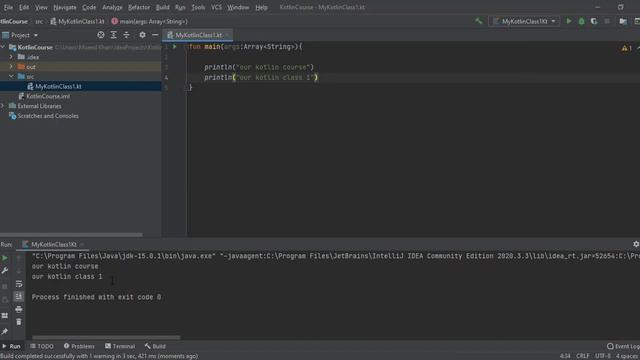Image resolution: width=640 pixels, height=360 pixels.
Task: Open the Refactor menu
Action: click(x=139, y=7)
